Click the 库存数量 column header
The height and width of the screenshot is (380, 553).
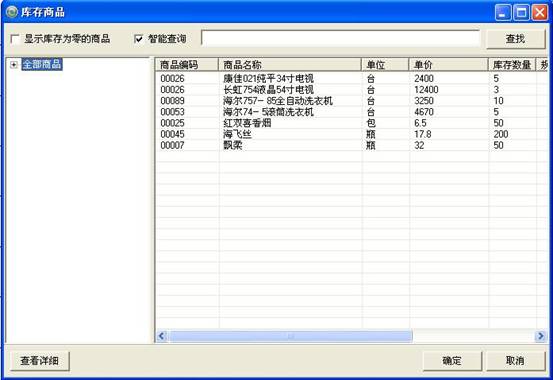click(512, 65)
